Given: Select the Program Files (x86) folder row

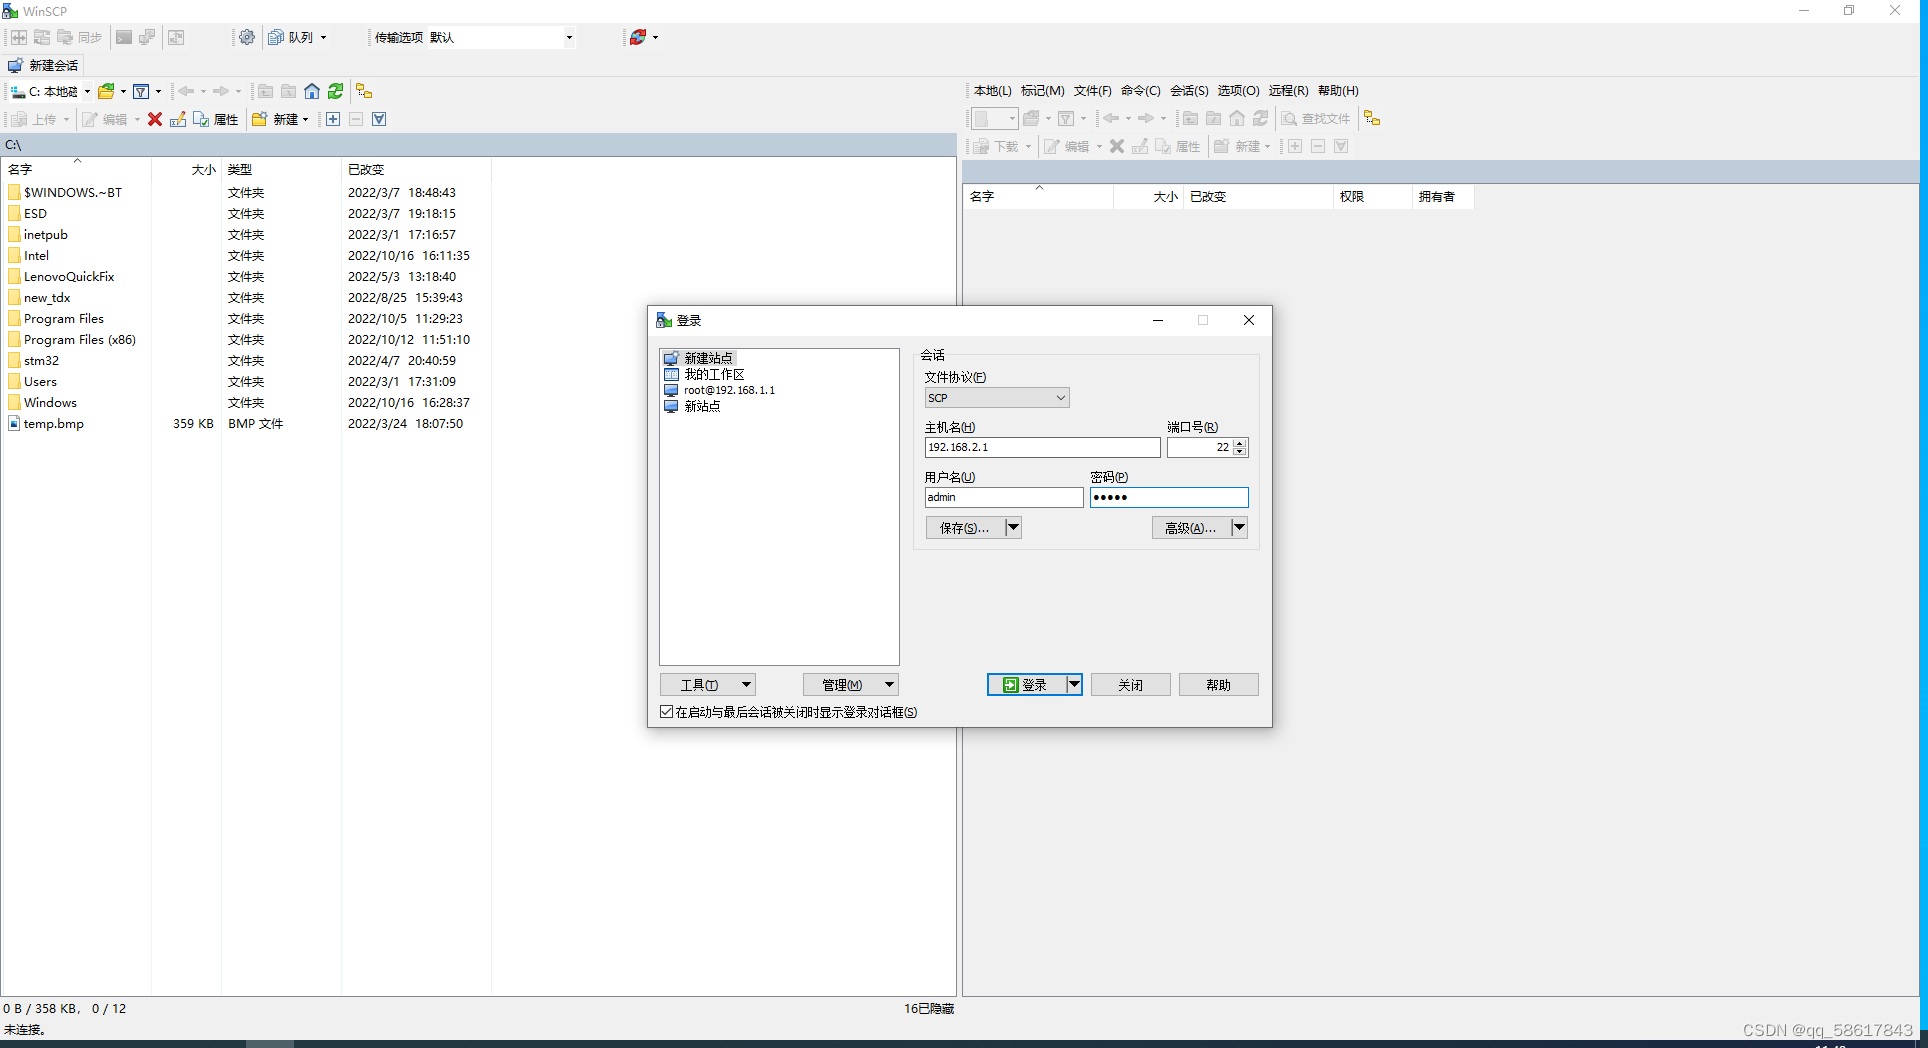Looking at the screenshot, I should [80, 339].
